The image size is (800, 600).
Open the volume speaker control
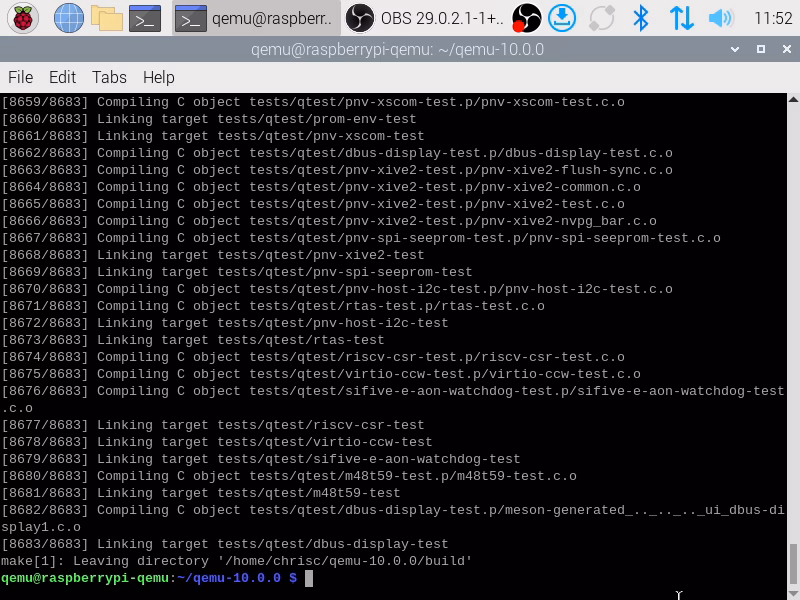coord(721,18)
